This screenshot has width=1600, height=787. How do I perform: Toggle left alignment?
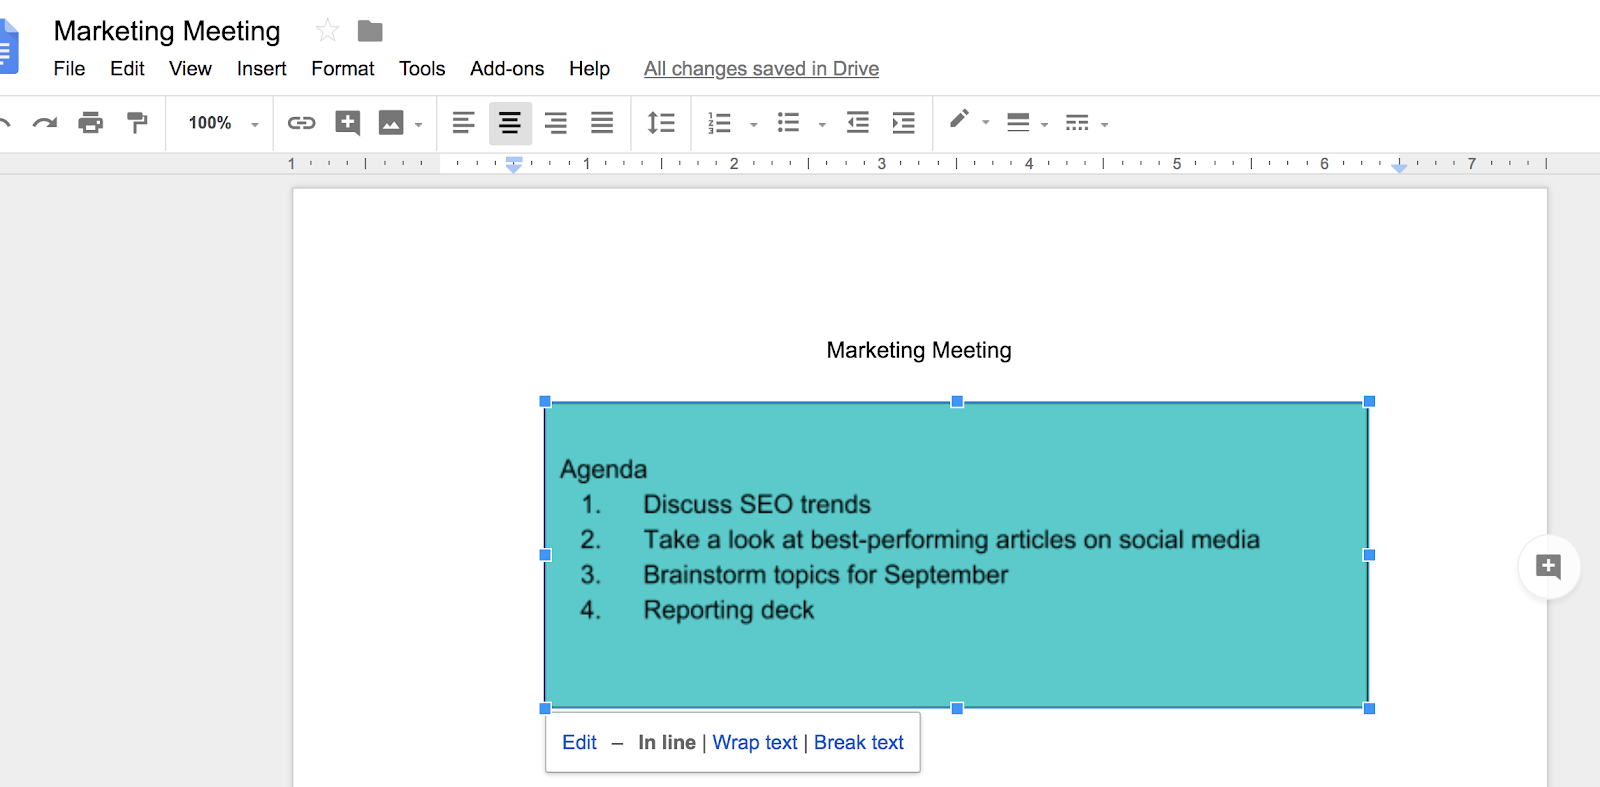[463, 123]
